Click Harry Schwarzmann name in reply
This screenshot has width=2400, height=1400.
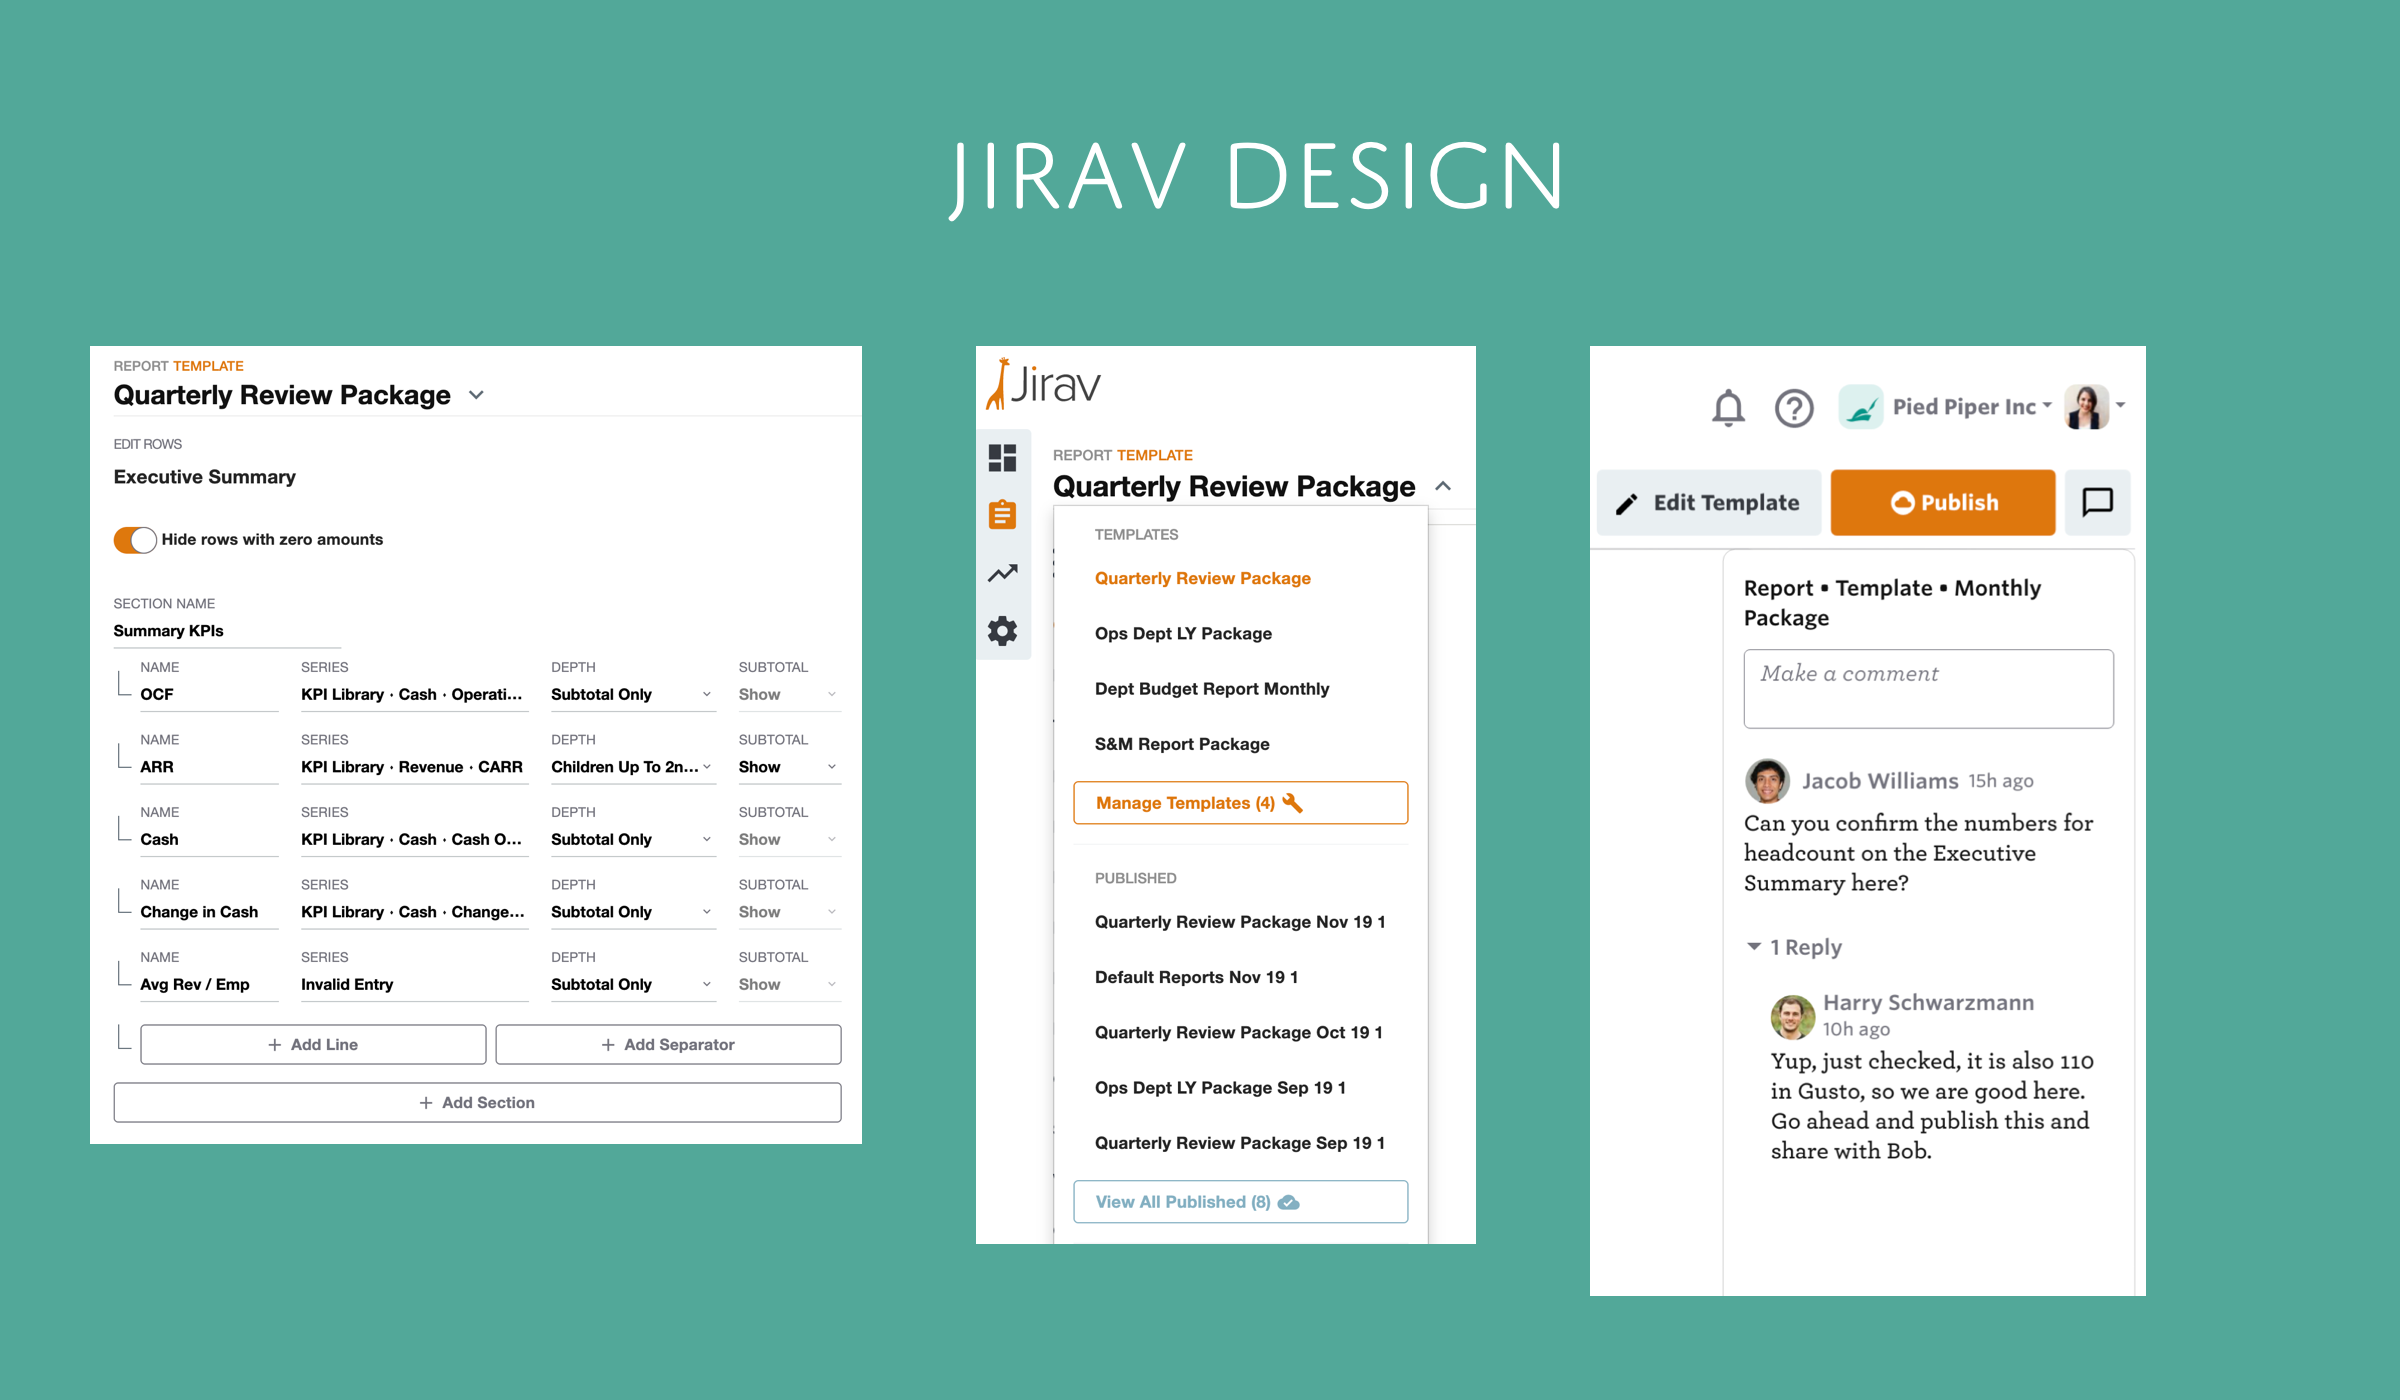click(1928, 1003)
